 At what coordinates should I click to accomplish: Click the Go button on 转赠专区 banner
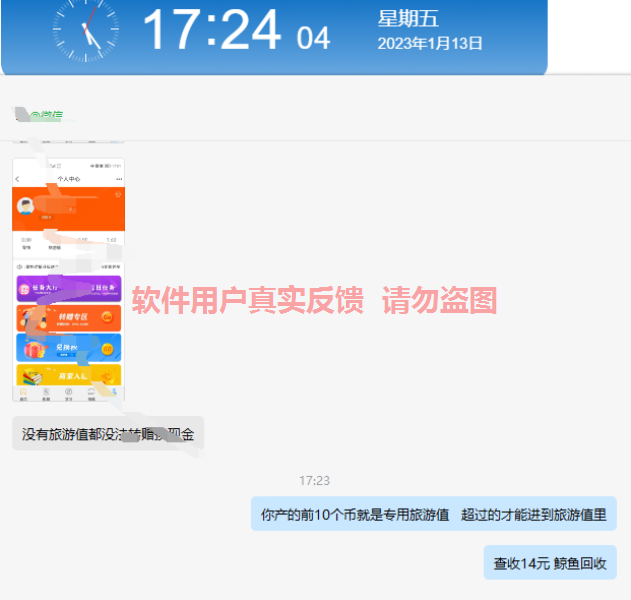coord(108,317)
